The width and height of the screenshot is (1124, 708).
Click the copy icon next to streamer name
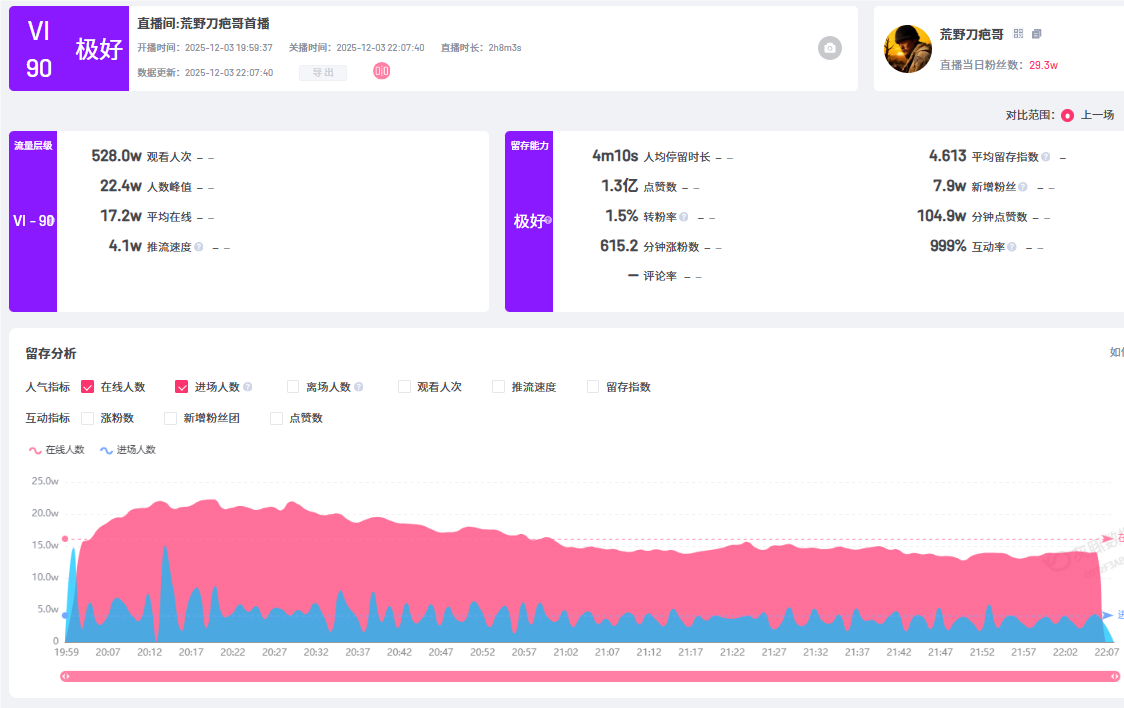tap(1036, 34)
